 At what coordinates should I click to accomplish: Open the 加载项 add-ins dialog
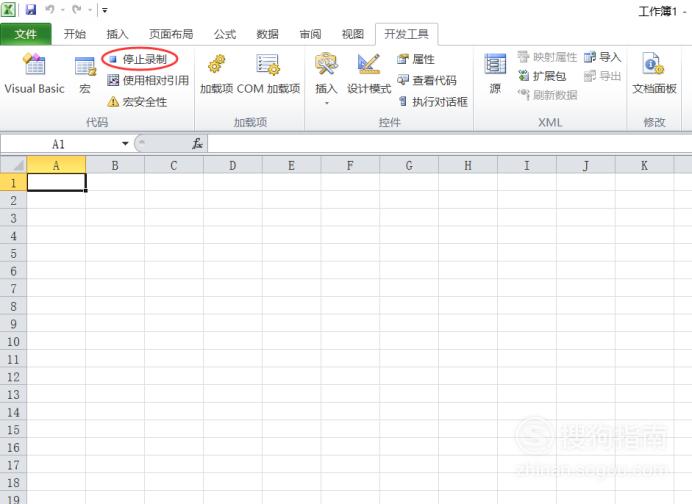click(x=216, y=74)
